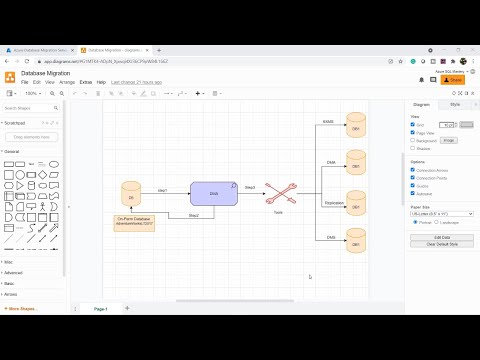Click the redo arrow in toolbar

[x=85, y=94]
